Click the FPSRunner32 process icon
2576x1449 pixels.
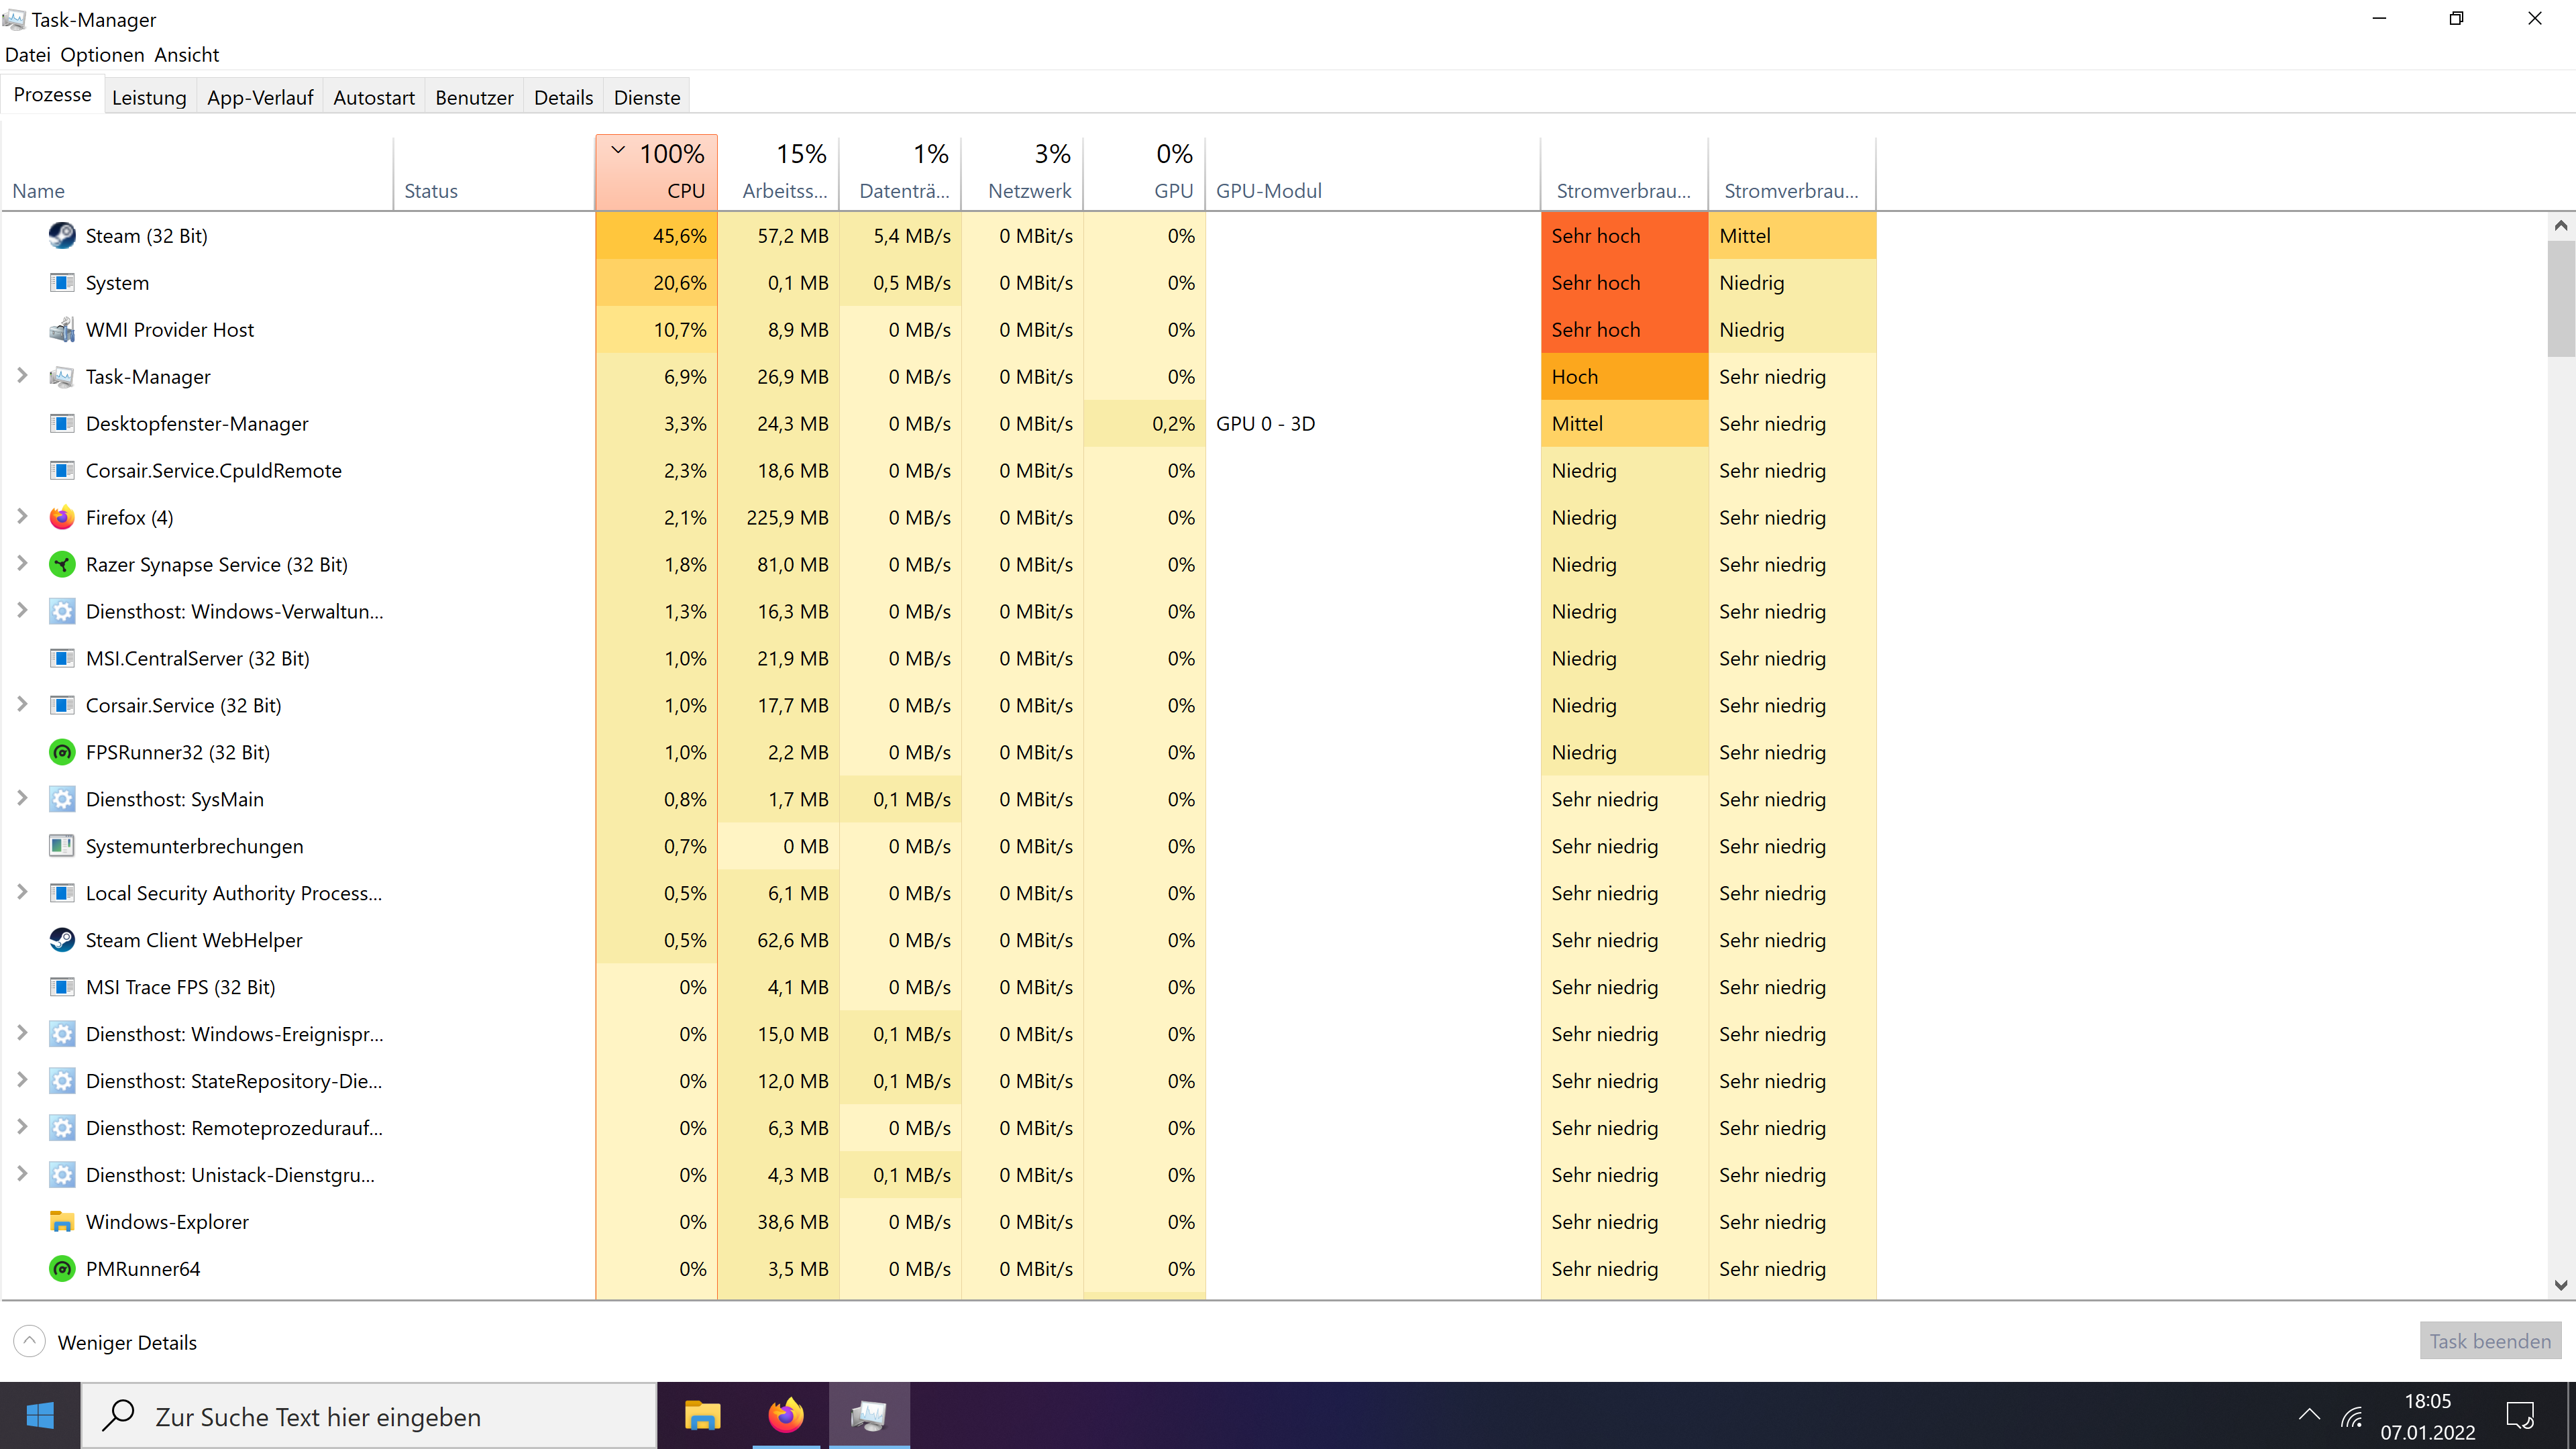[x=62, y=753]
